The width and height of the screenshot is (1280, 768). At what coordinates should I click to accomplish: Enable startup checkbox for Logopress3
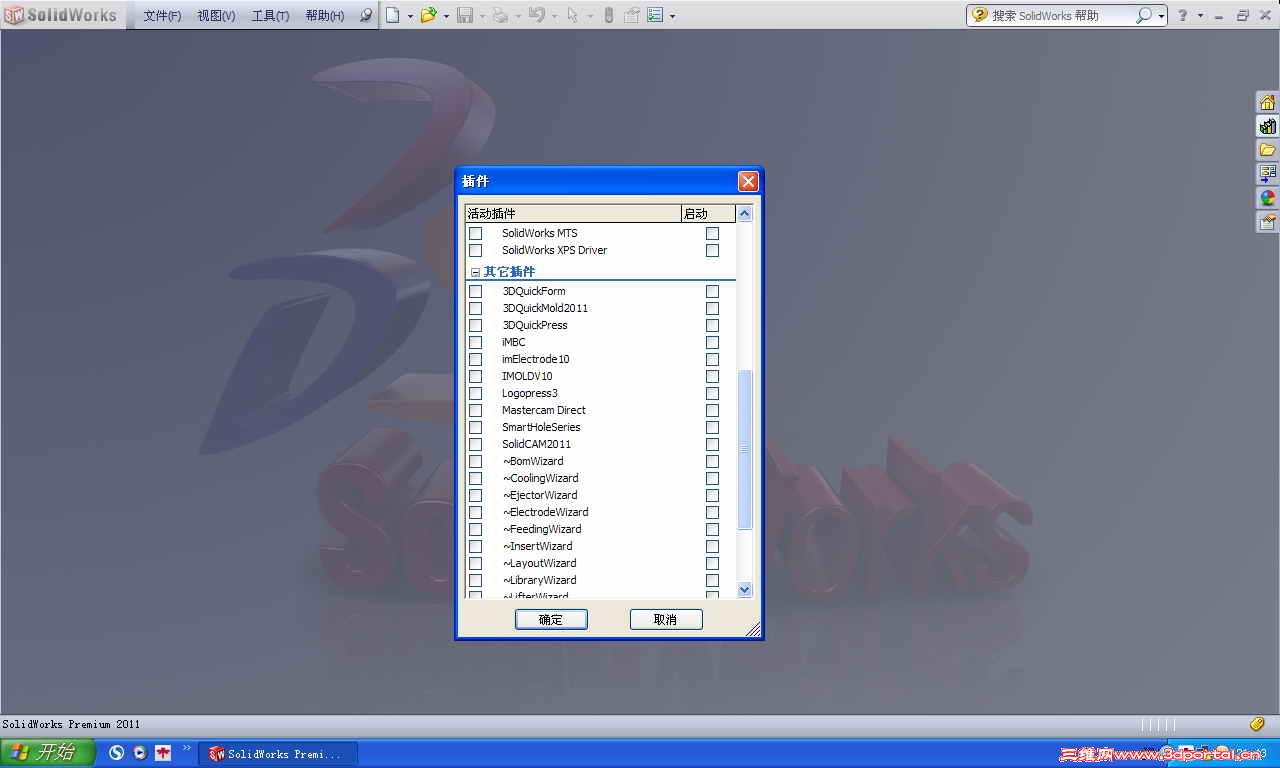(x=712, y=393)
